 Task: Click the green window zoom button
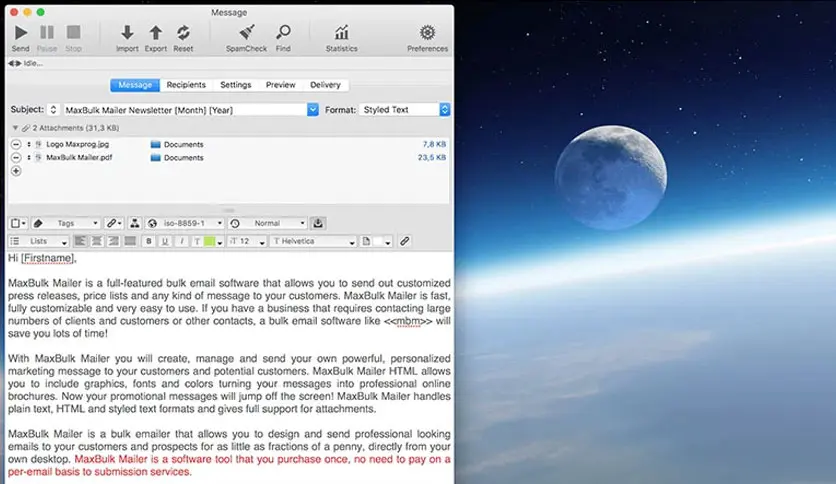pos(41,12)
